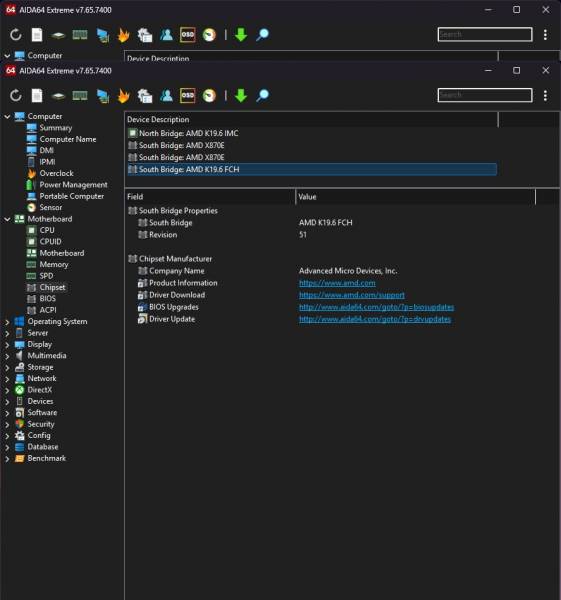Click user icon in back window toolbar

[x=166, y=34]
